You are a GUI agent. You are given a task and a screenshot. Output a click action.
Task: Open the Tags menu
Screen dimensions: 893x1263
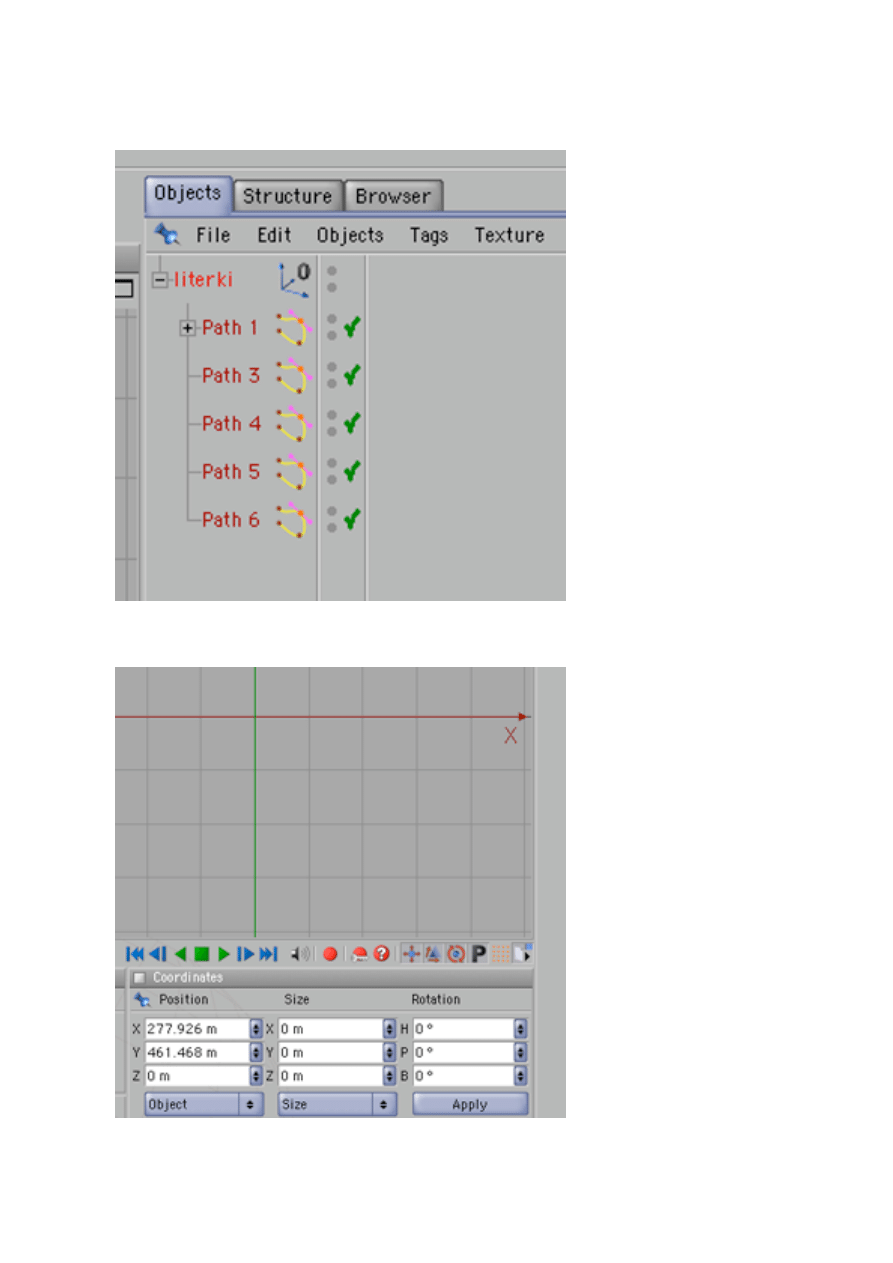[x=428, y=235]
